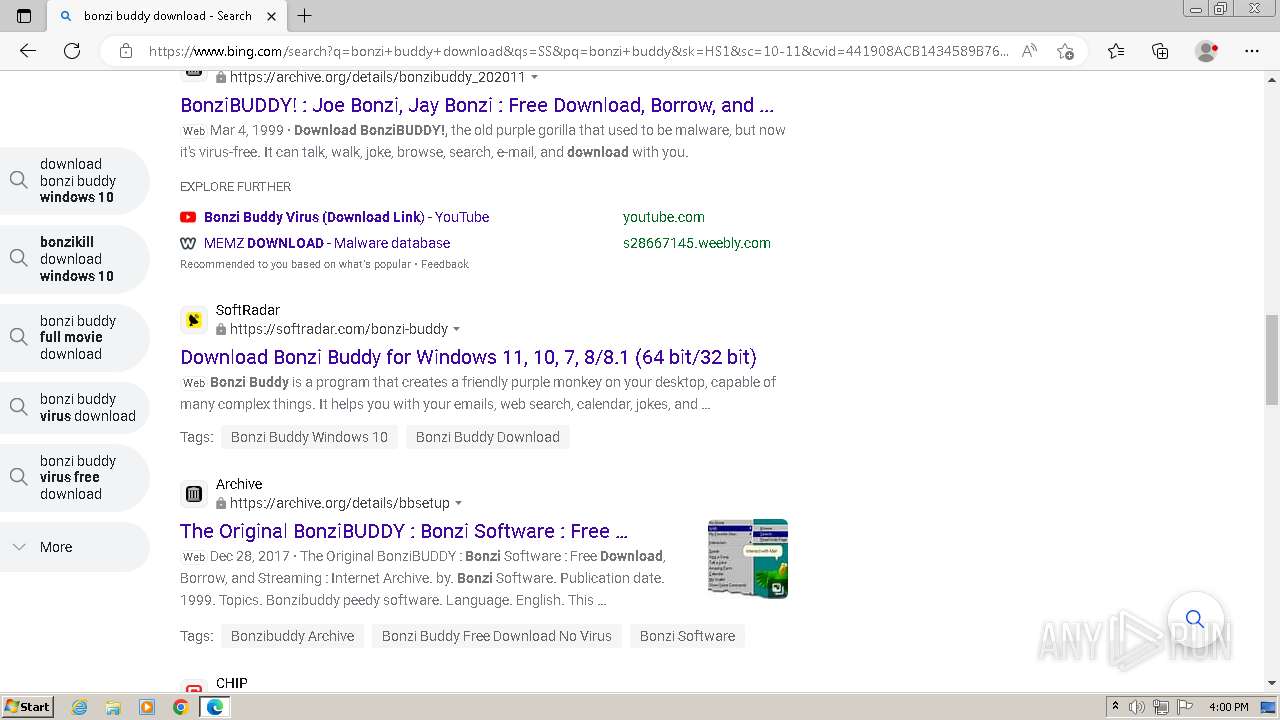Go back to the previous page

28,51
